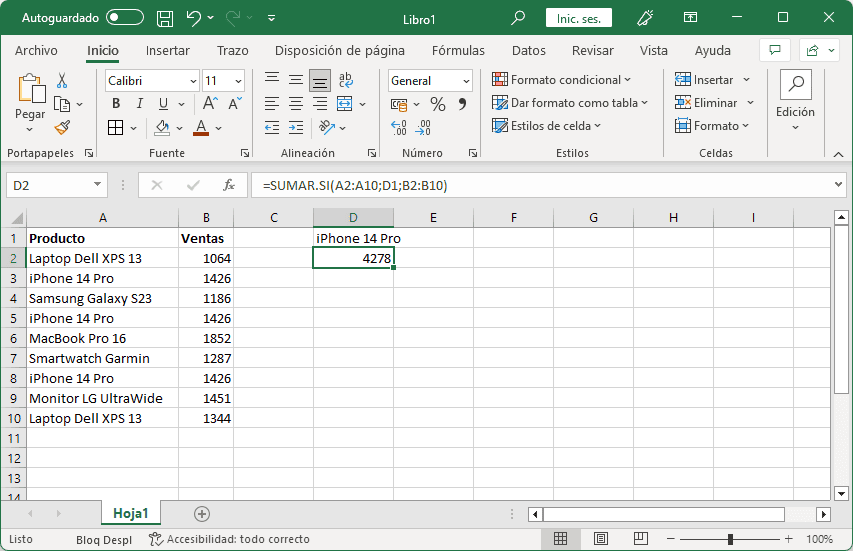Open the General number format dropdown
Viewport: 853px width, 551px height.
[x=466, y=81]
